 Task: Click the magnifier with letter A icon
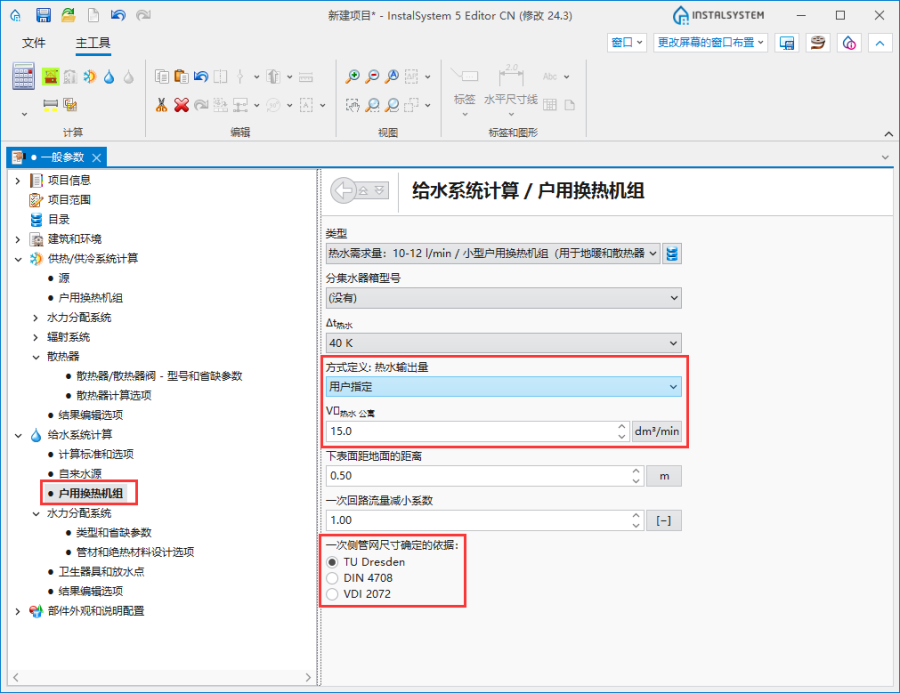391,76
